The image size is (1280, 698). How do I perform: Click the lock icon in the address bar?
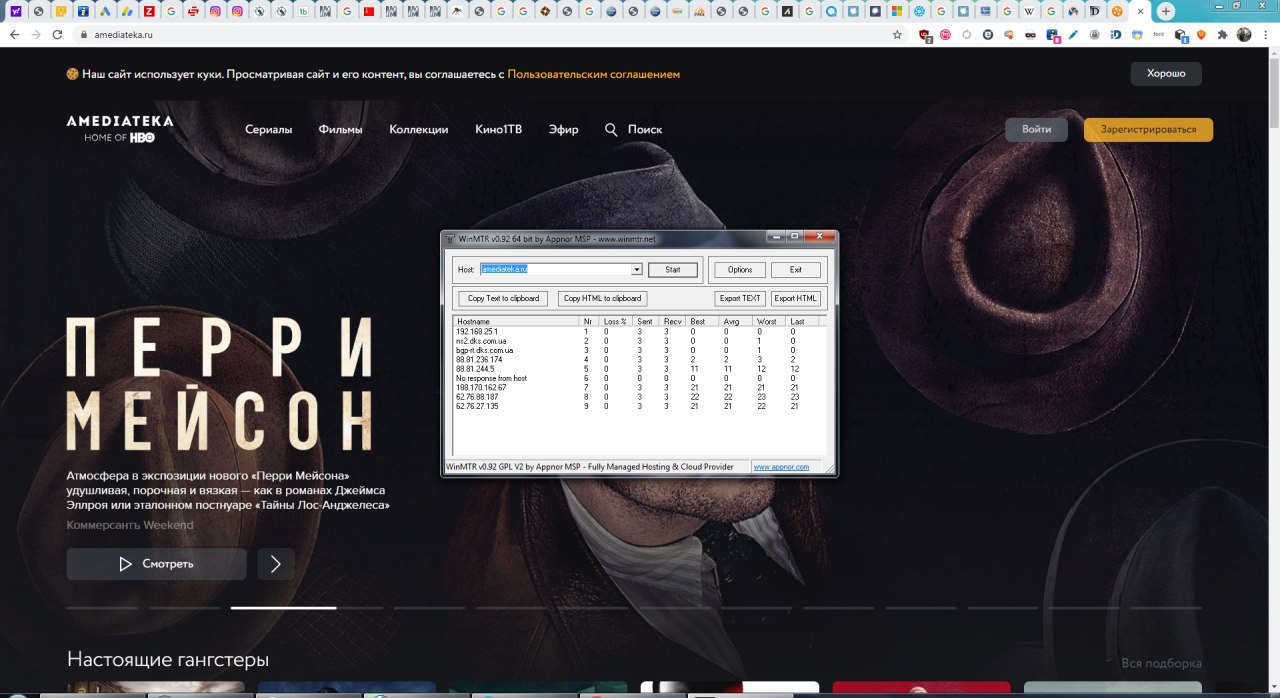click(x=85, y=34)
